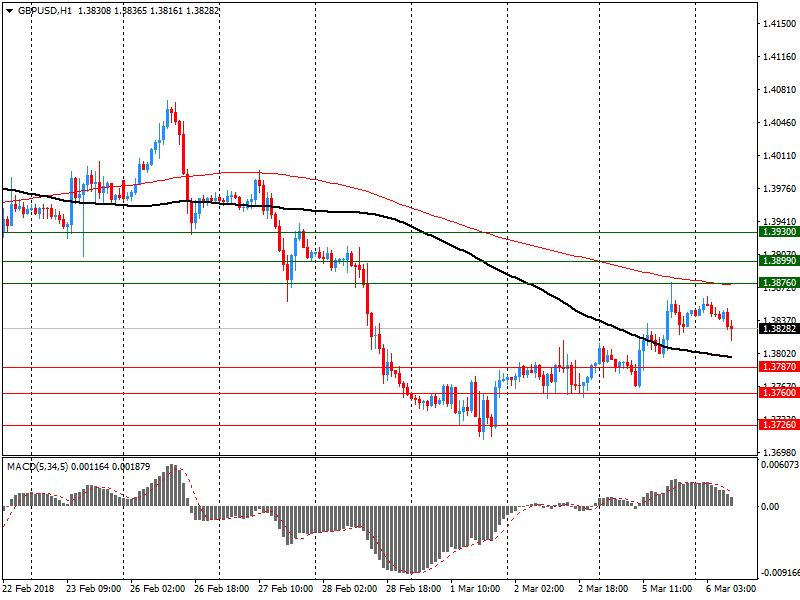Click the 1.40810 price scale value
Image resolution: width=800 pixels, height=600 pixels.
[x=779, y=90]
